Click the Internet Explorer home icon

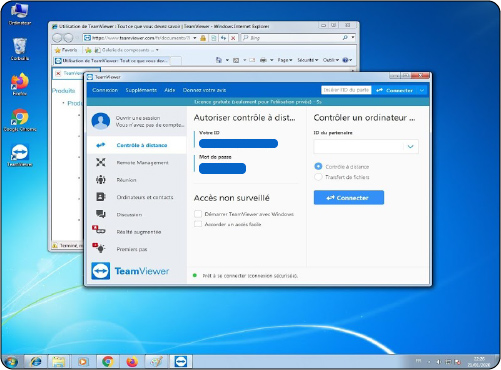pyautogui.click(x=219, y=60)
